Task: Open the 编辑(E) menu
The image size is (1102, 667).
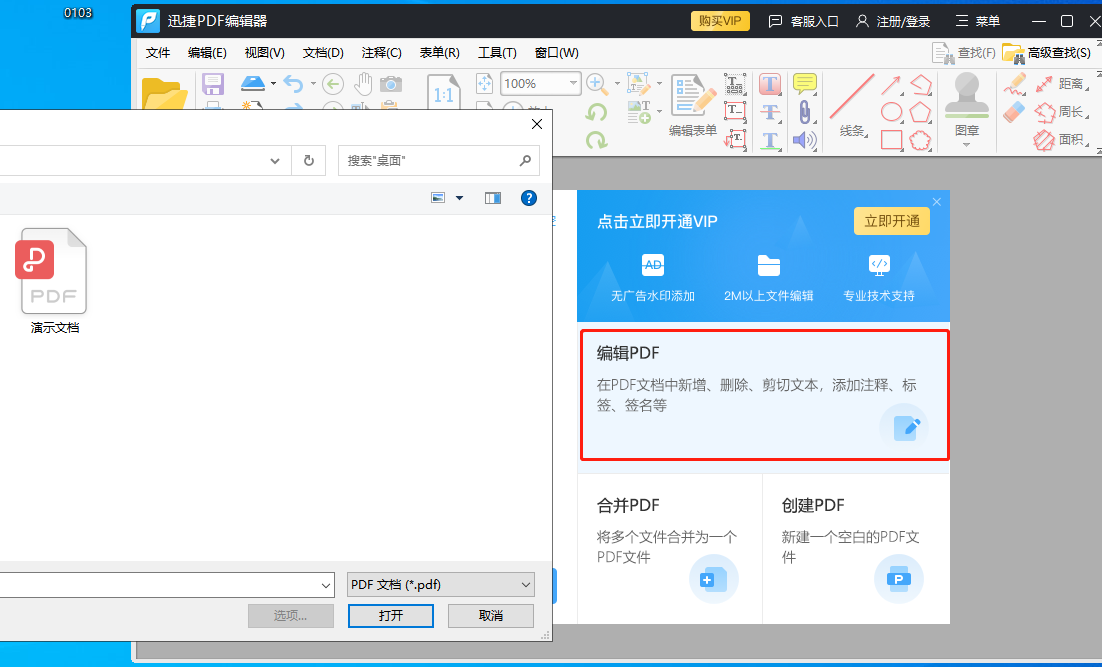Action: [207, 53]
